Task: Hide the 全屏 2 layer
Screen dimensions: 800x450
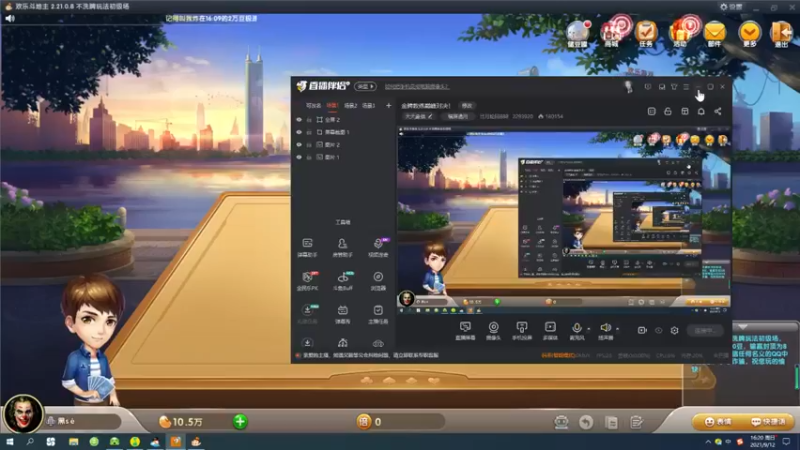Action: (299, 119)
